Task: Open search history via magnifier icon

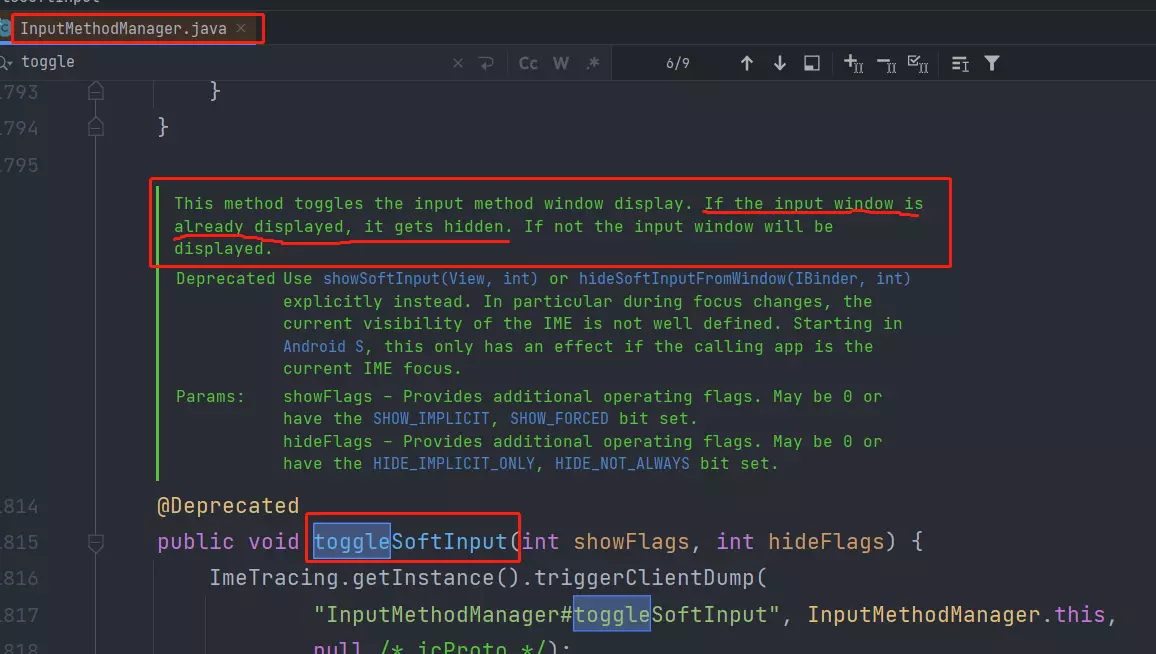Action: click(x=6, y=62)
